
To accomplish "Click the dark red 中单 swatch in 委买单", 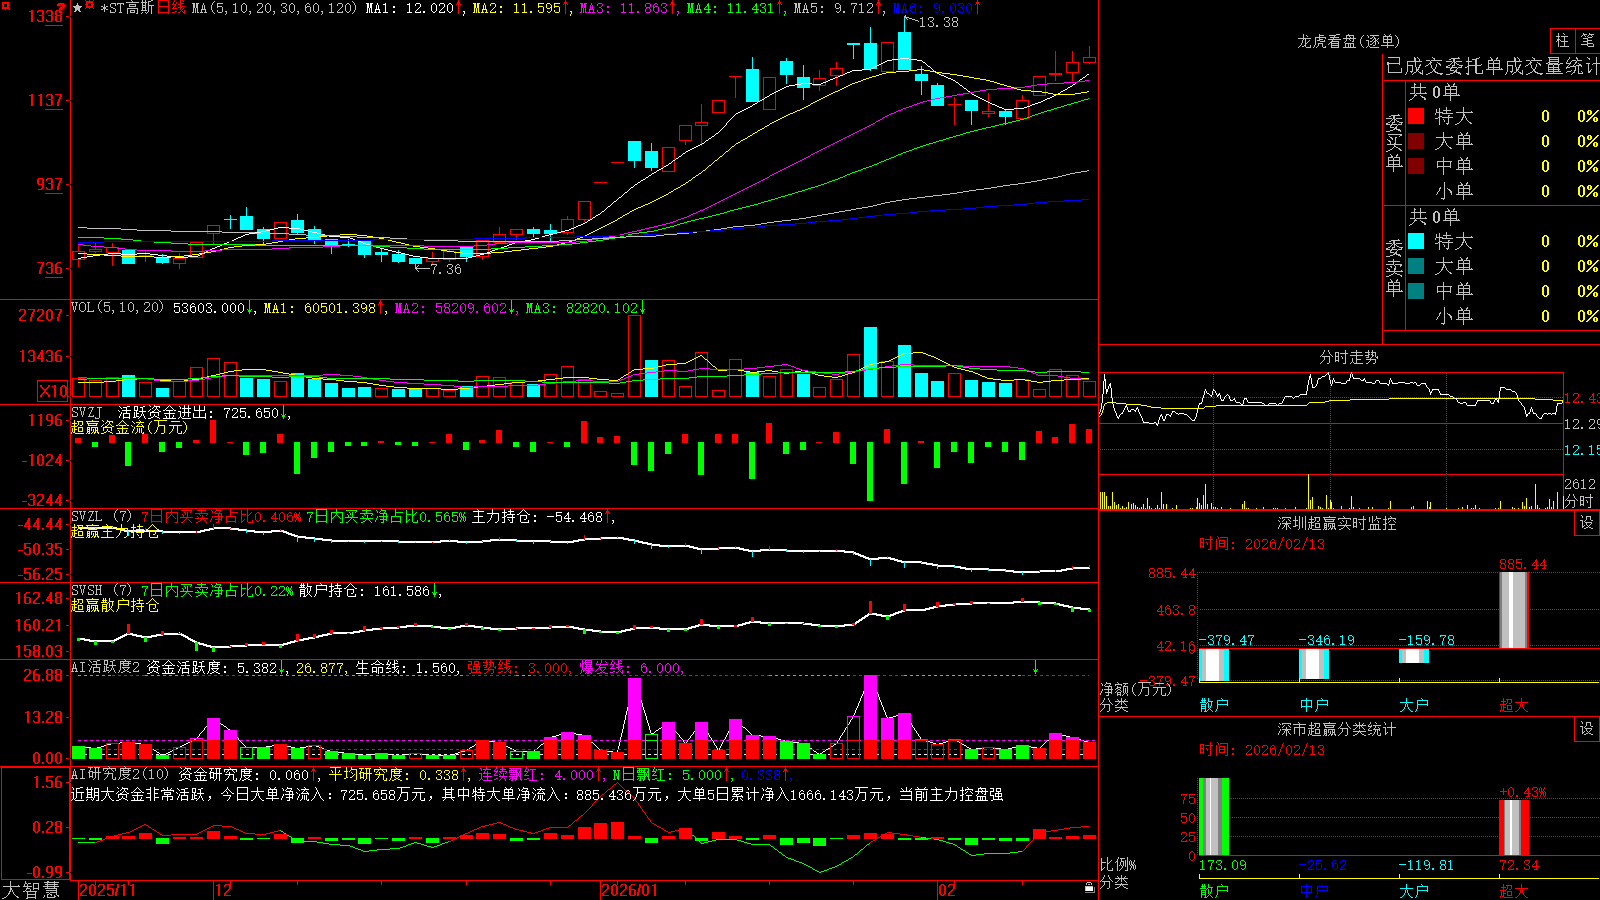I will coord(1416,166).
